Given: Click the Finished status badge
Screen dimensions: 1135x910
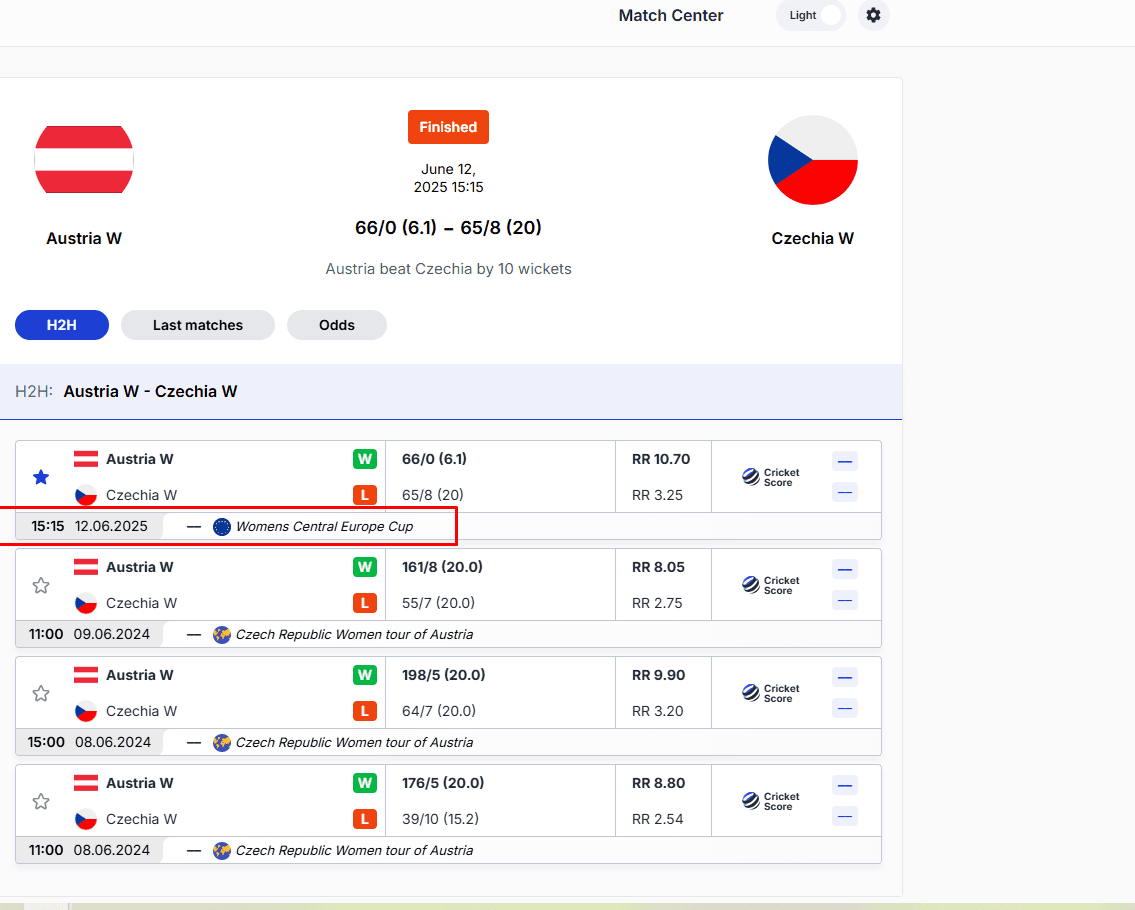Looking at the screenshot, I should pyautogui.click(x=448, y=127).
